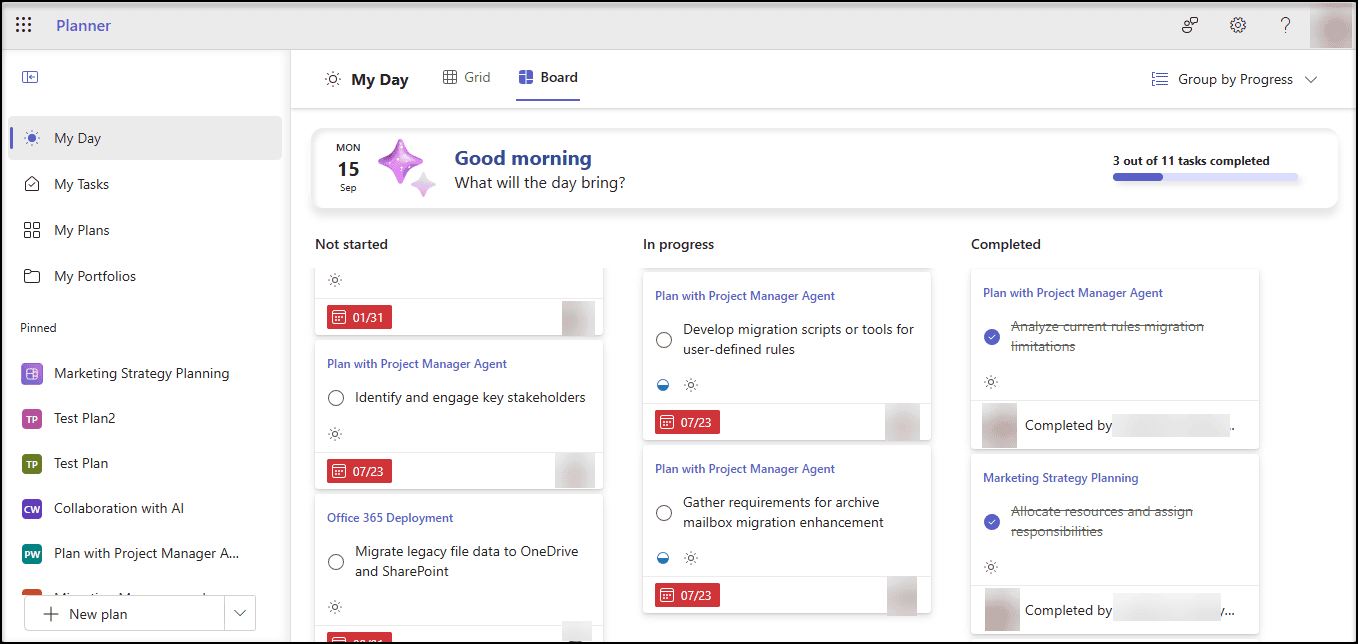Viewport: 1358px width, 644px height.
Task: Open task titled Identify and engage key stakeholders
Action: (470, 398)
